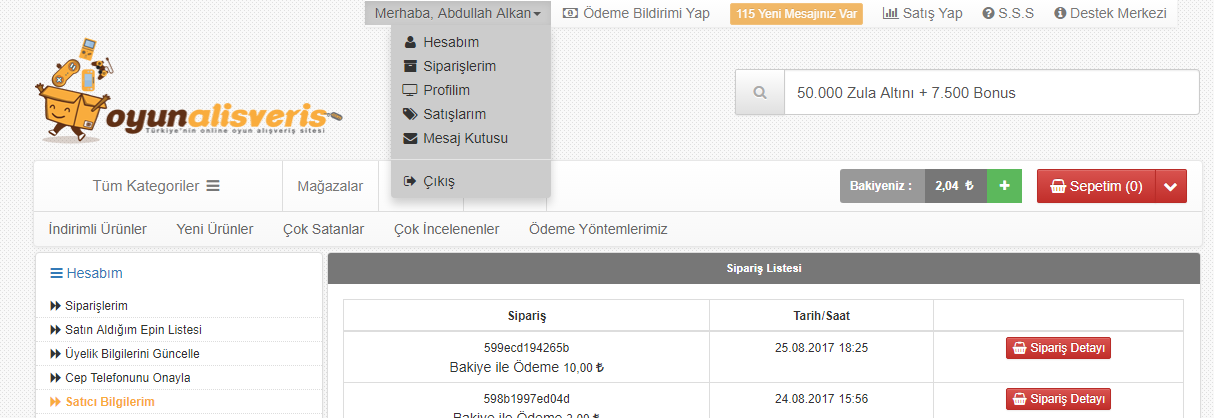
Task: Click Ödeme Bildirimi Yap link
Action: click(x=636, y=13)
